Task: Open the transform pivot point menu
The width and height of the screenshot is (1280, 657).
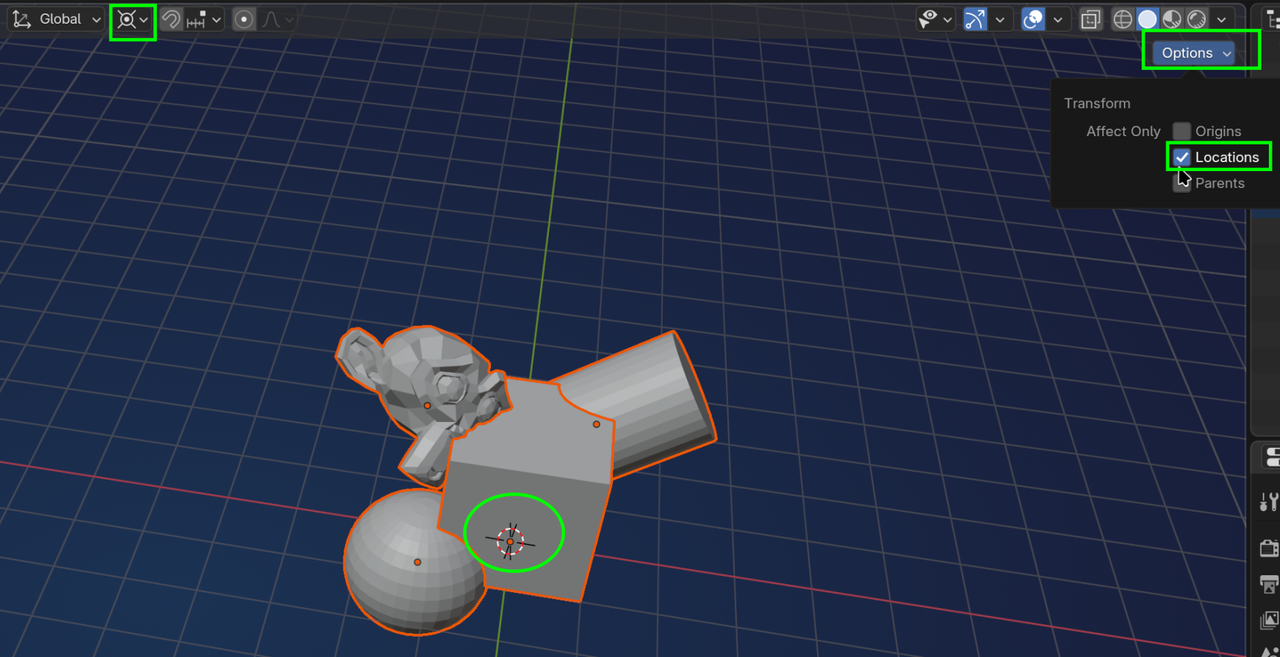Action: [x=133, y=19]
